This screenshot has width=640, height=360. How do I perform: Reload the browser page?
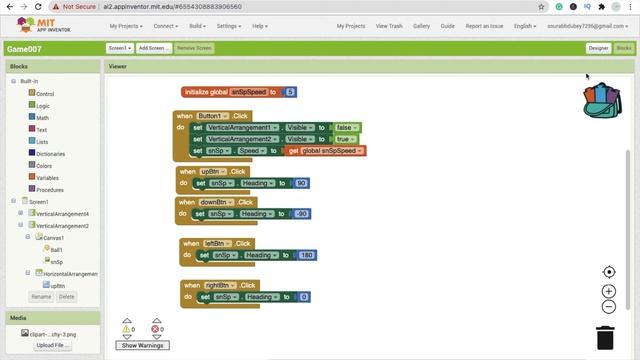38,7
